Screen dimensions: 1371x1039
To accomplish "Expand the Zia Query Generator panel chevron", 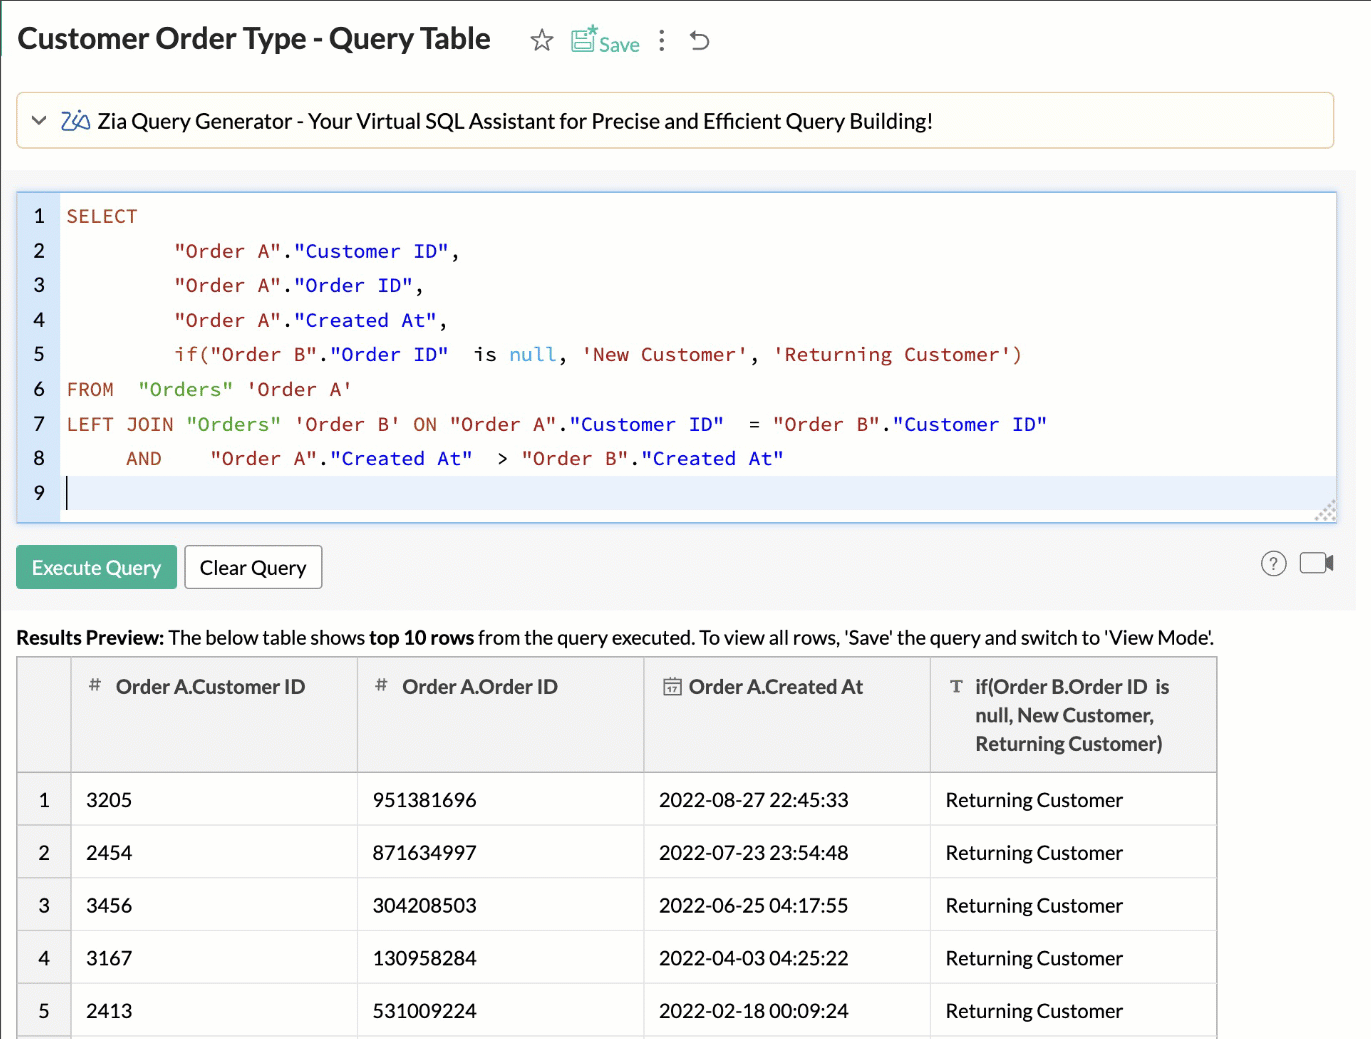I will [38, 120].
